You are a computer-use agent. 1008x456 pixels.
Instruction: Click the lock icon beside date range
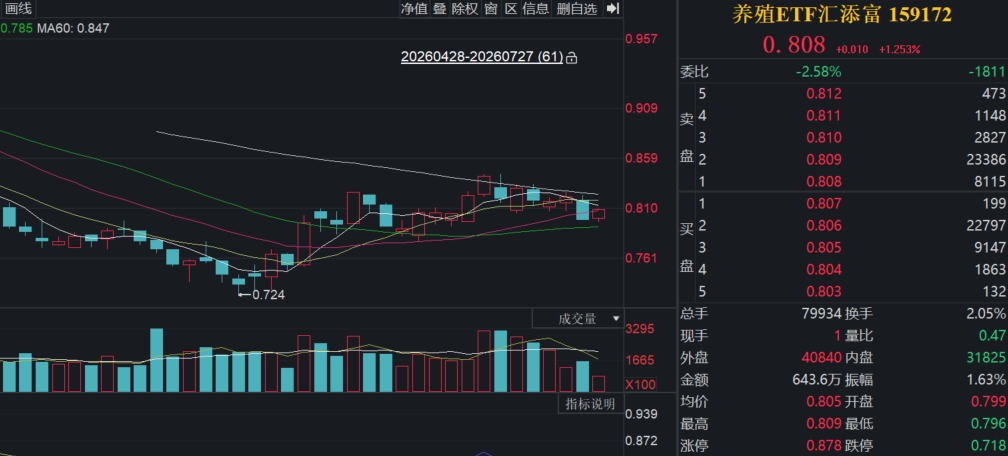(571, 58)
